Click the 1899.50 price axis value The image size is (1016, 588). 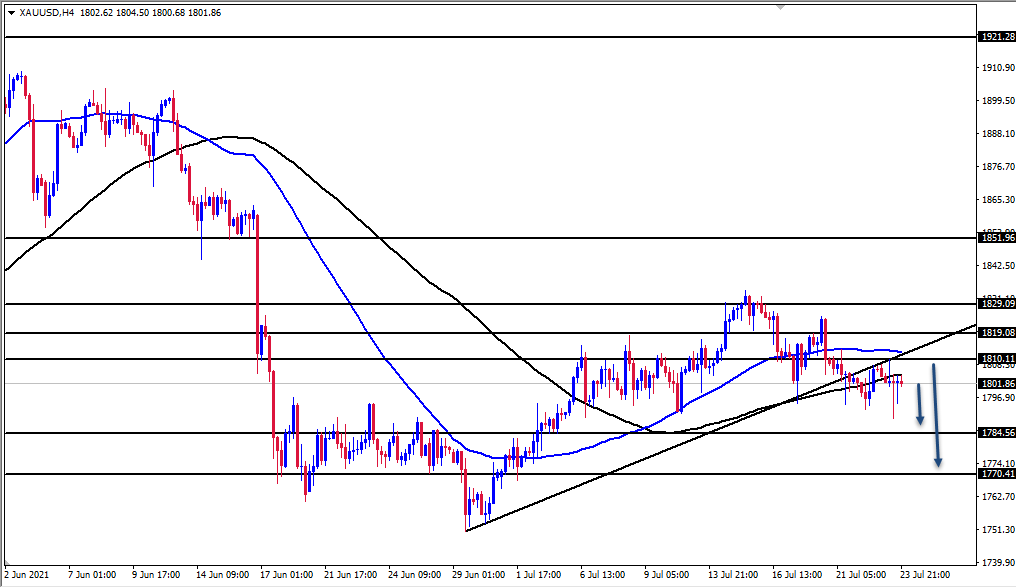click(998, 100)
